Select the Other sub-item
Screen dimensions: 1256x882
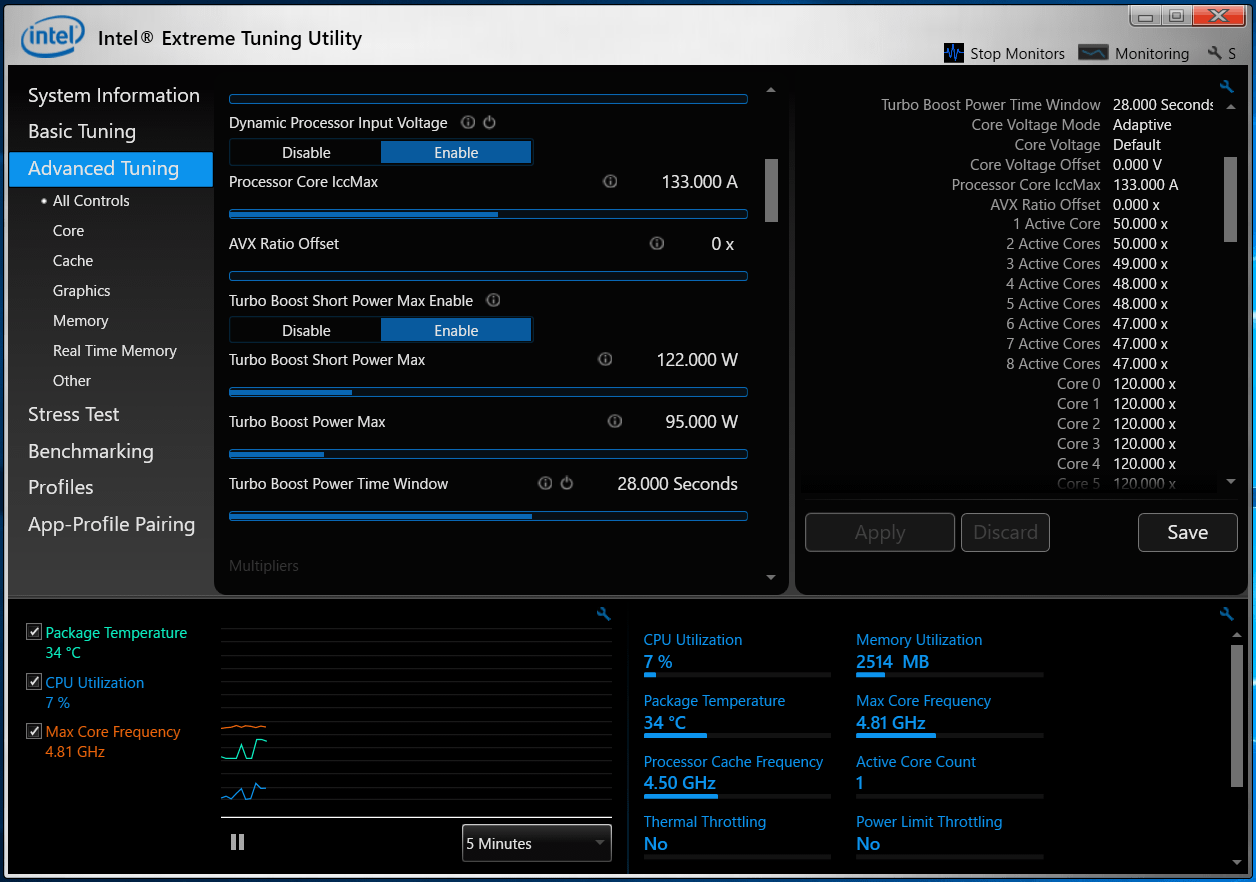(72, 380)
